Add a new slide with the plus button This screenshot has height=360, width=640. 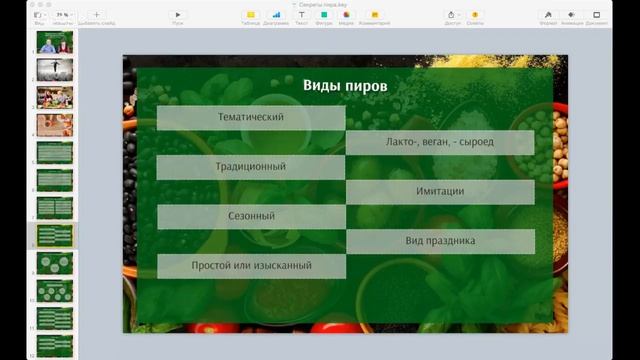pos(97,15)
